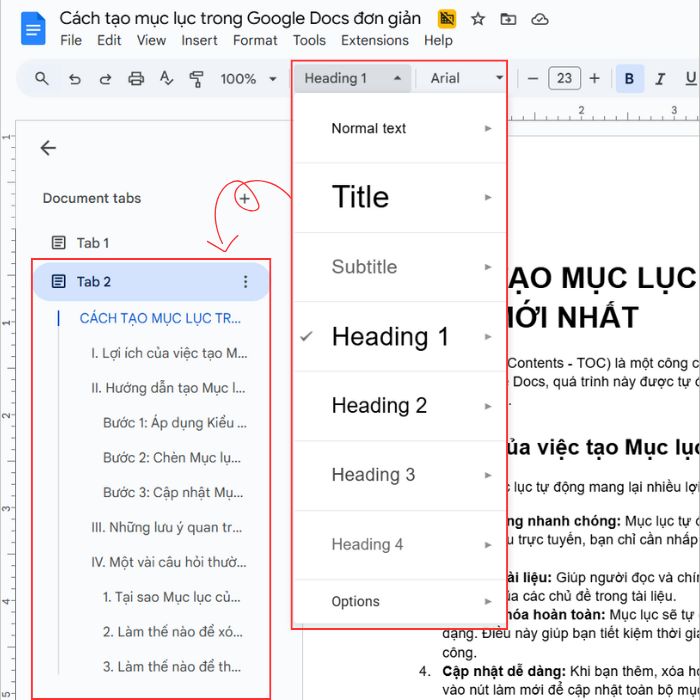Jump to Bước 2: Chèn Mục lục outline entry
The width and height of the screenshot is (700, 700).
[172, 458]
